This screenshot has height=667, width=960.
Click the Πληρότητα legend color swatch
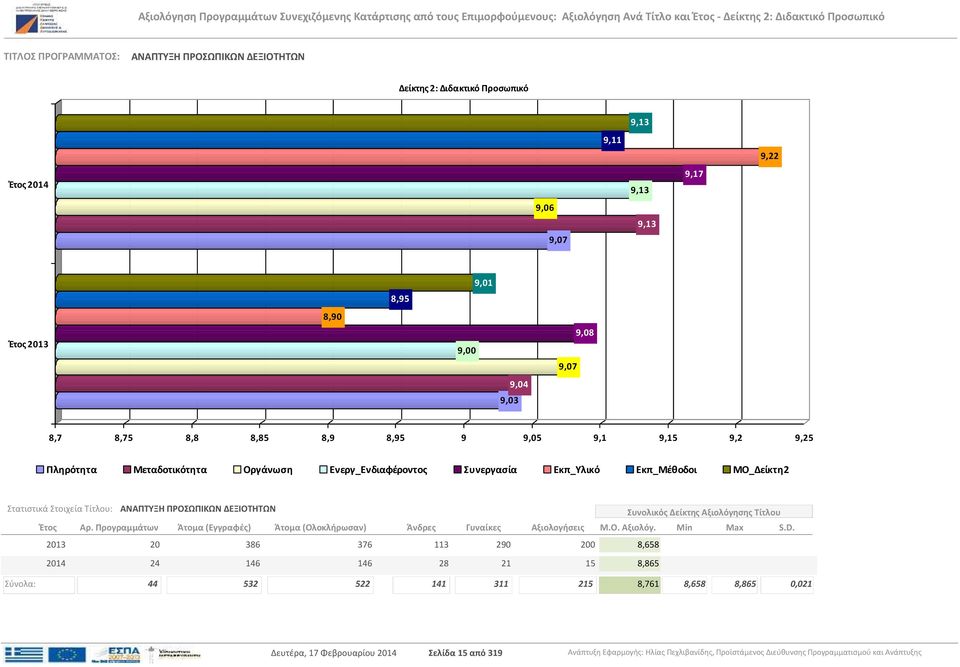tap(40, 470)
